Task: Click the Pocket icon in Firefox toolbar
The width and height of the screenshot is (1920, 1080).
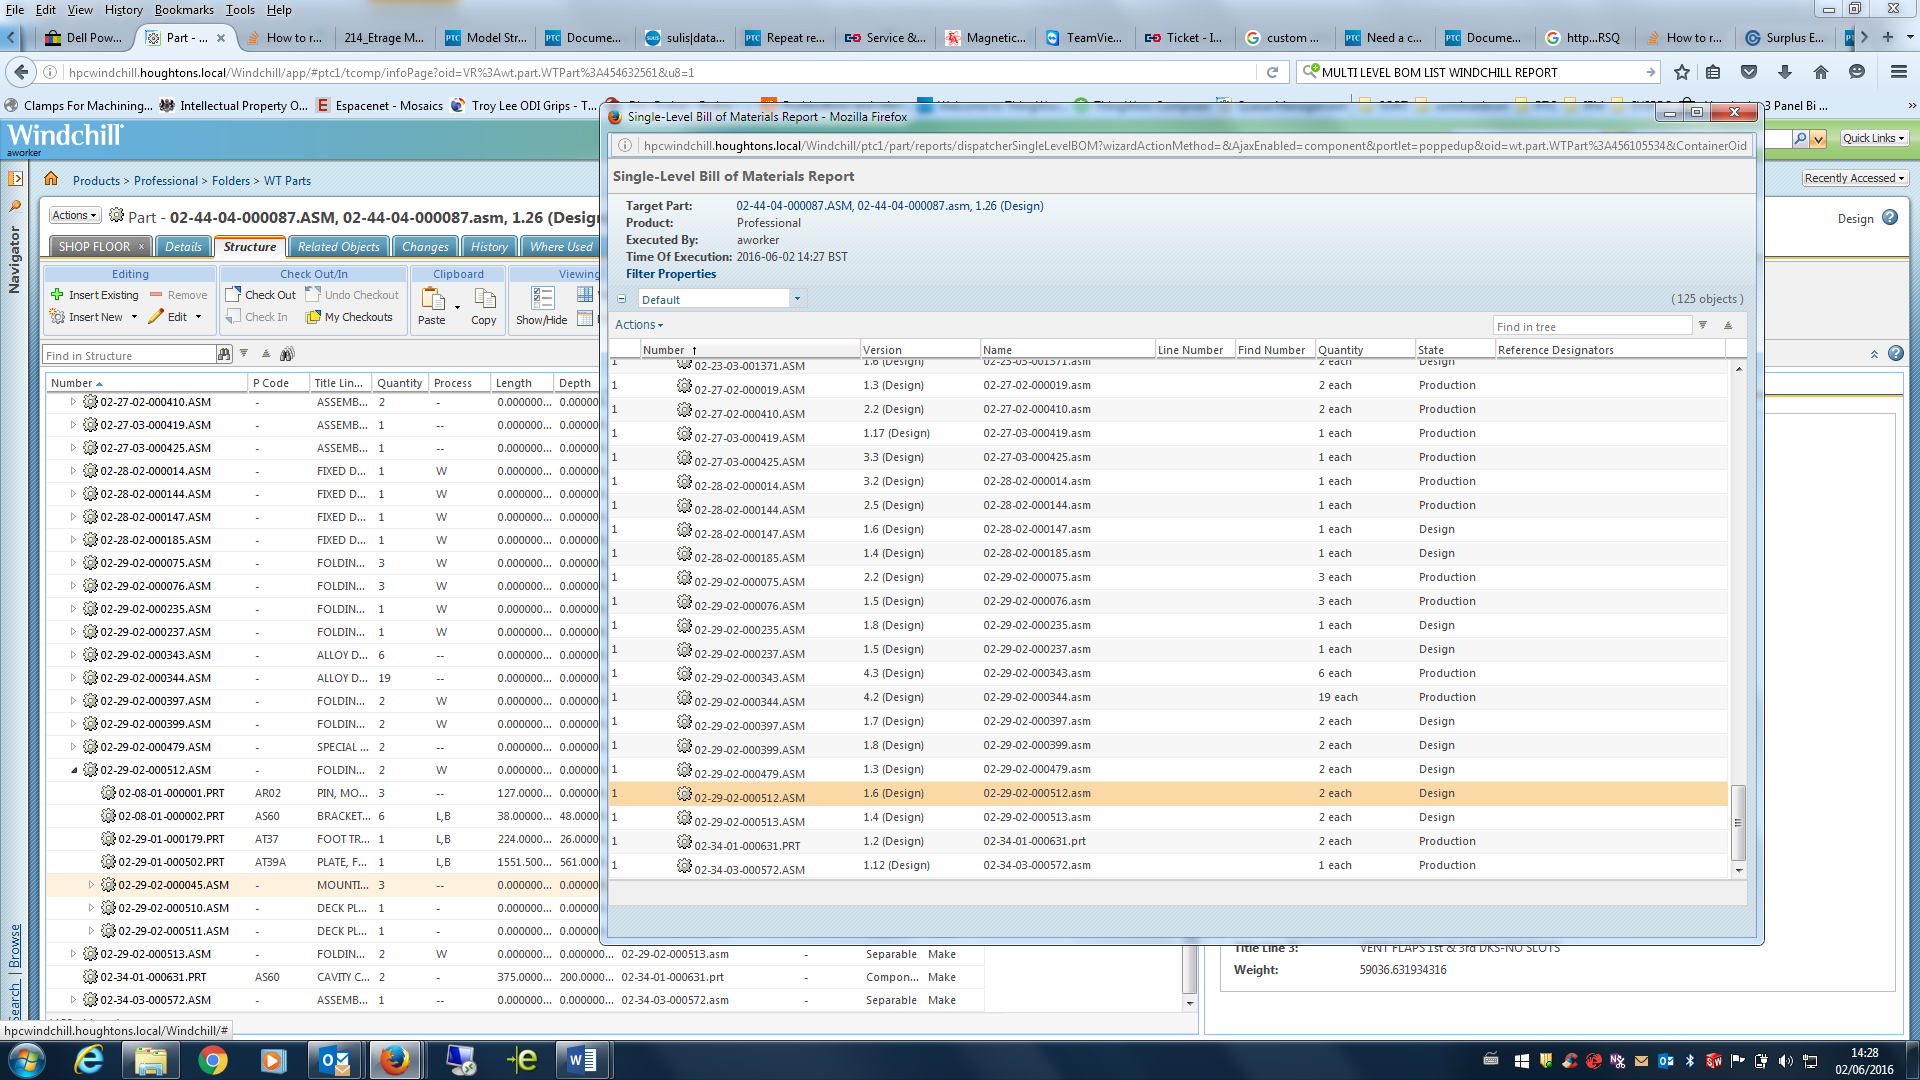Action: tap(1749, 72)
